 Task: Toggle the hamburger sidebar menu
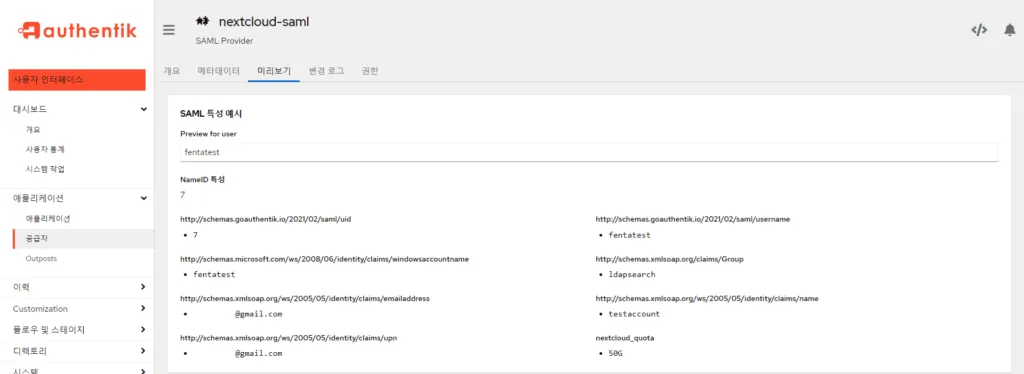point(169,30)
